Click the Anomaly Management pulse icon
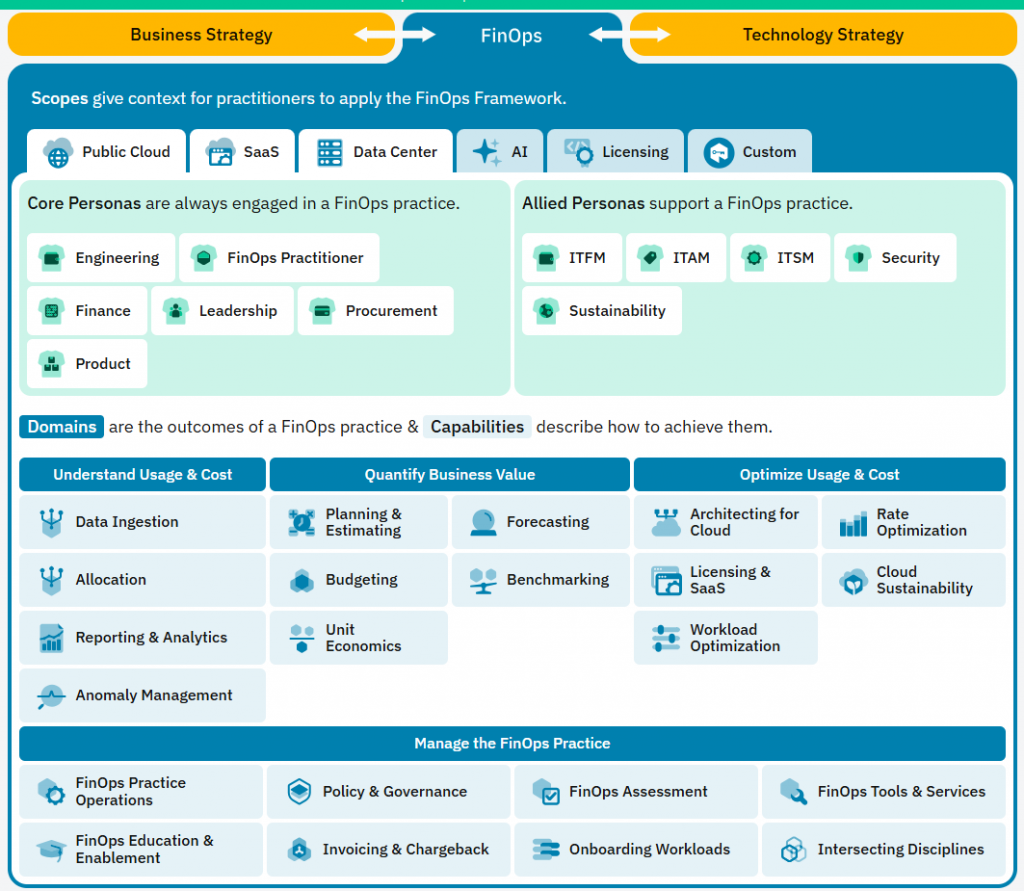This screenshot has width=1024, height=891. tap(51, 696)
